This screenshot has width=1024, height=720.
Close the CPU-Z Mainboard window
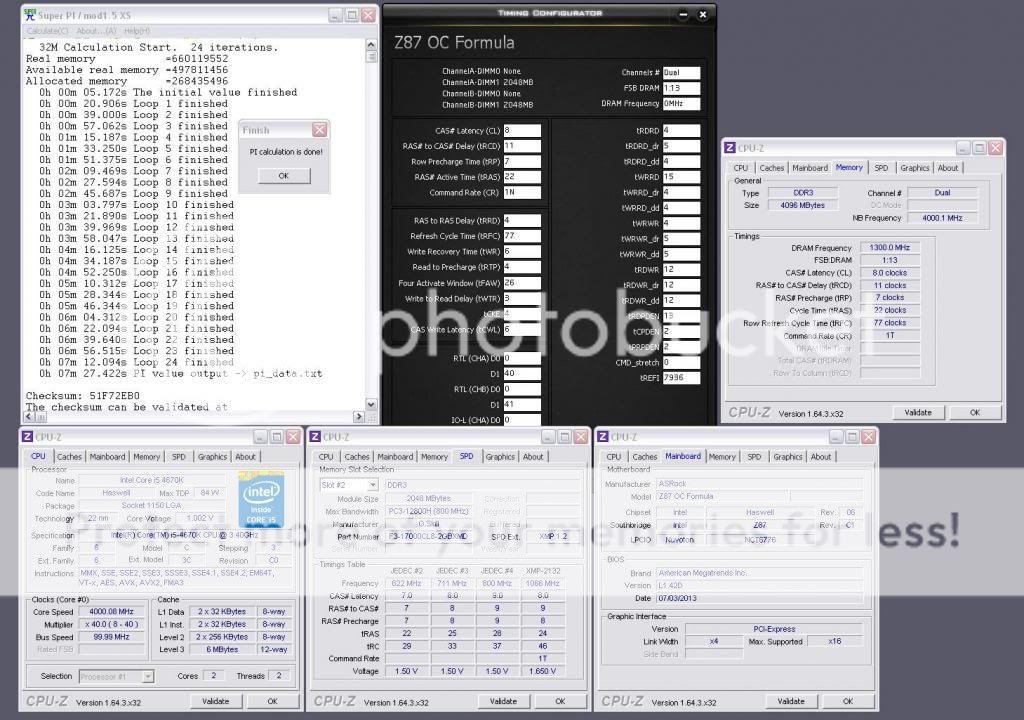tap(869, 437)
